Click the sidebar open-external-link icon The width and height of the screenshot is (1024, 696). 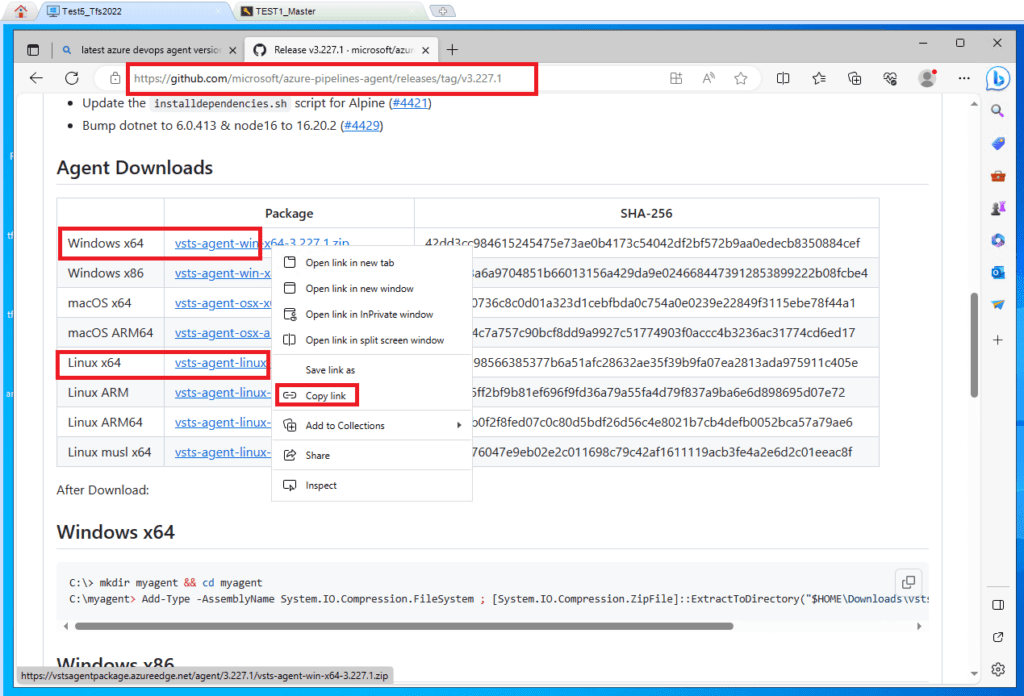pyautogui.click(x=998, y=637)
